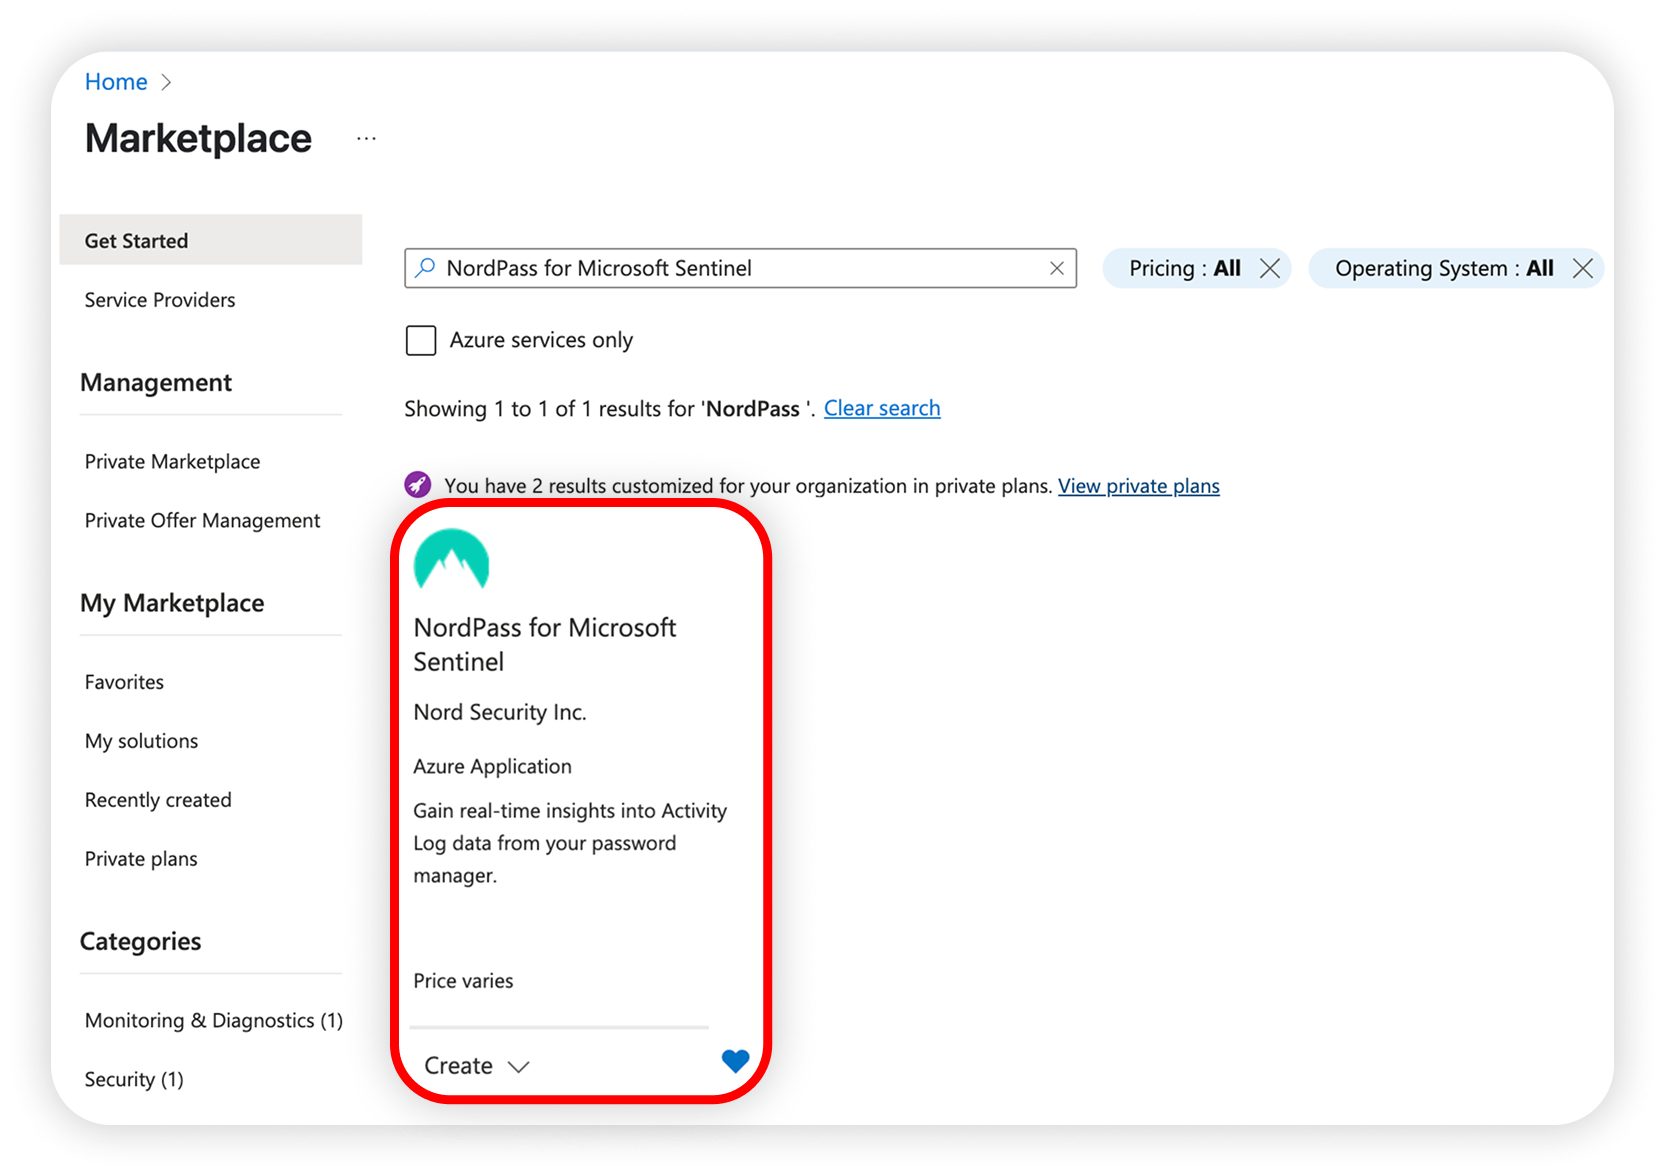Viewport: 1665px width, 1176px height.
Task: Click the Azure Application label
Action: (x=492, y=766)
